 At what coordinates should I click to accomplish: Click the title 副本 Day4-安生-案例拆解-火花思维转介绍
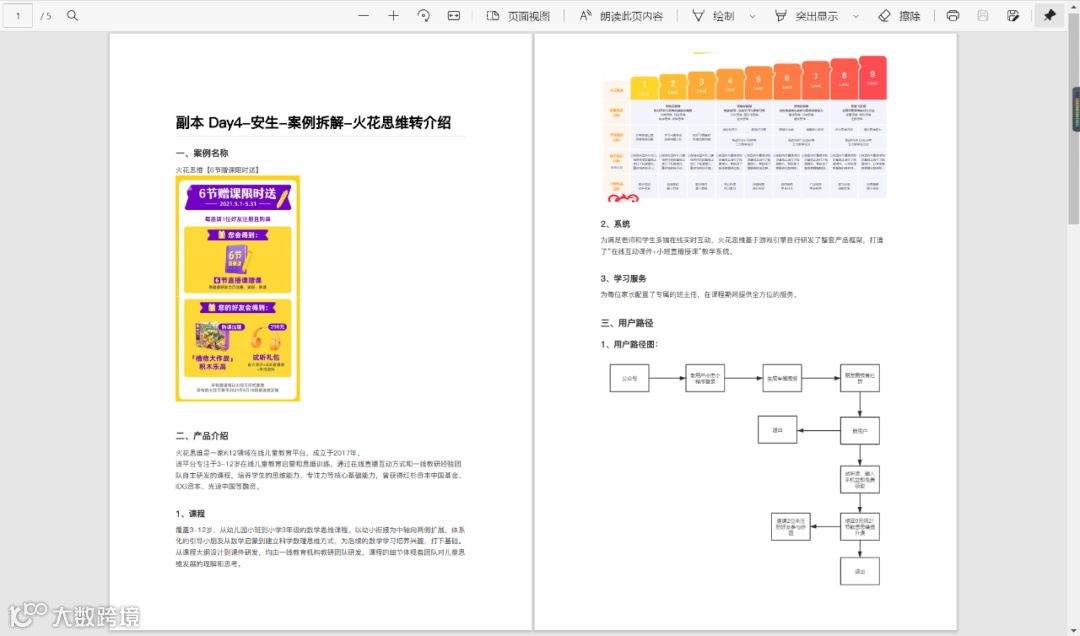313,123
